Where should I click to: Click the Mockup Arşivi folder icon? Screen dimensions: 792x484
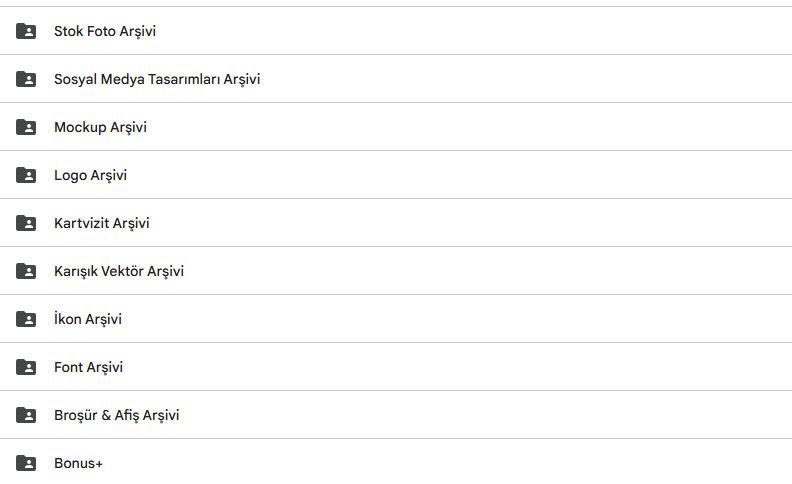click(x=26, y=127)
